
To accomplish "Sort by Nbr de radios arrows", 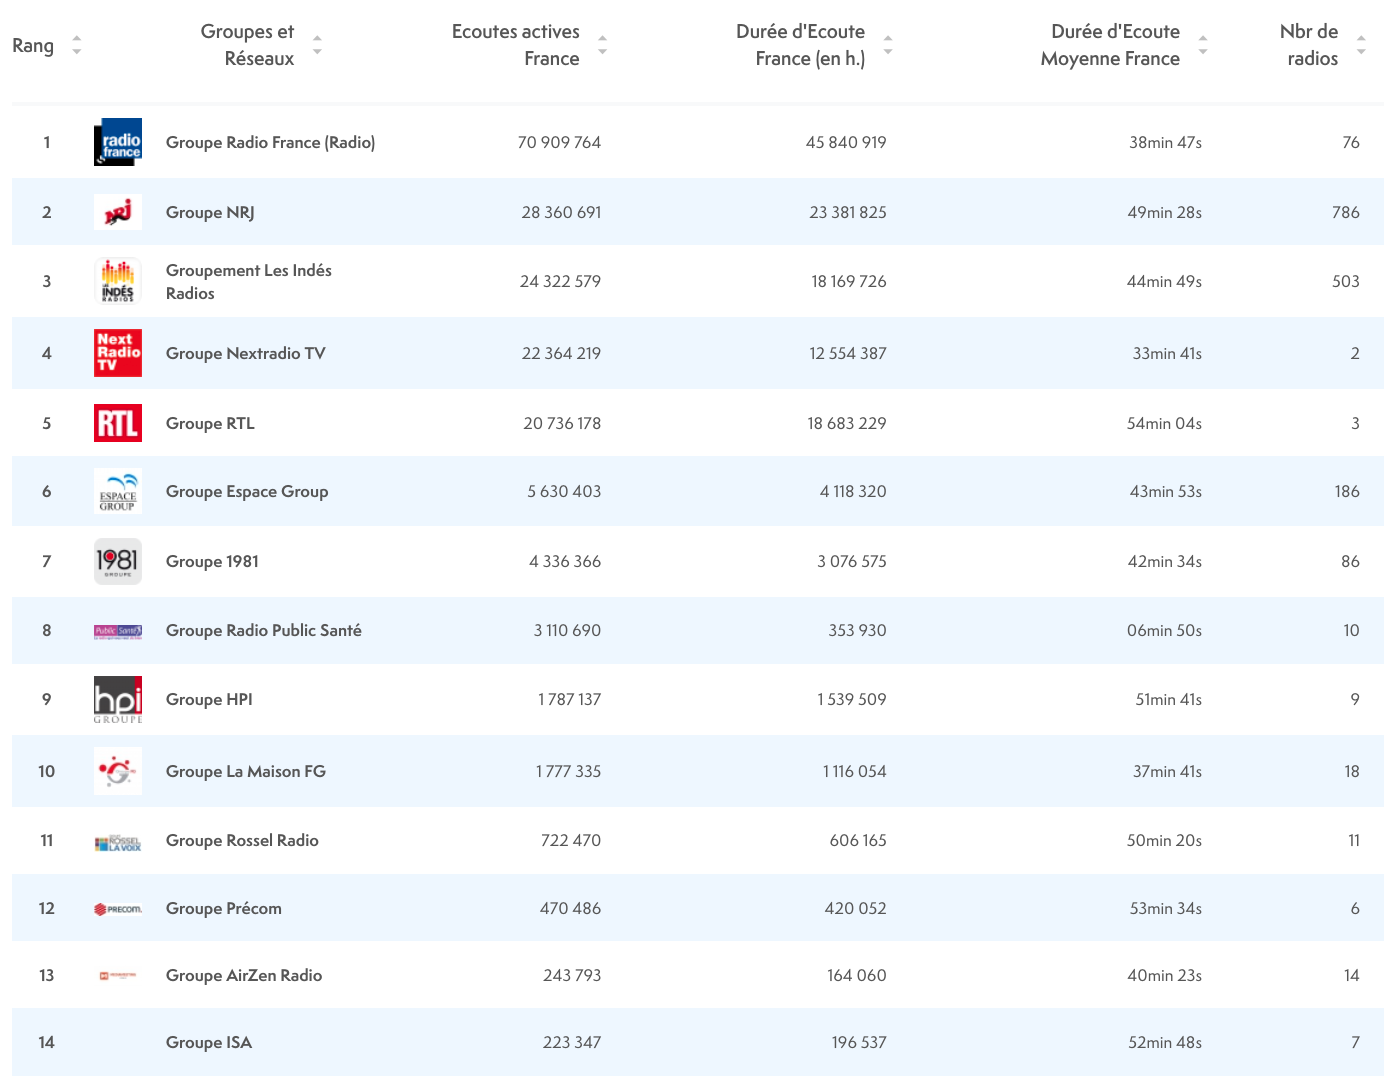I will pos(1361,45).
